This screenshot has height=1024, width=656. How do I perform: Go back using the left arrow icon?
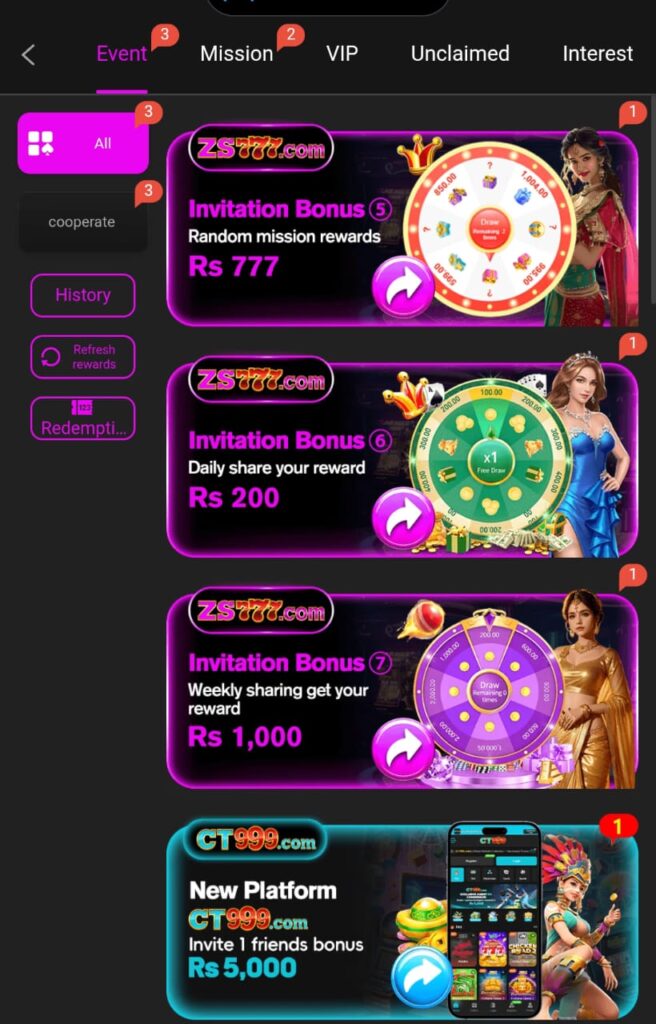28,55
